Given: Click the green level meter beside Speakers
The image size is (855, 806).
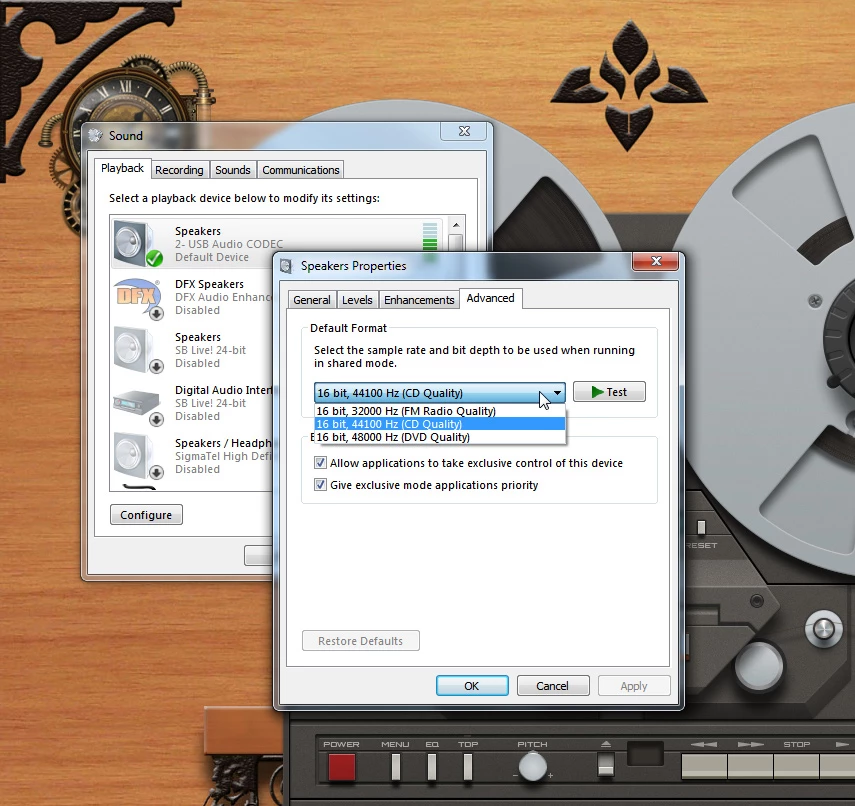Looking at the screenshot, I should (430, 237).
